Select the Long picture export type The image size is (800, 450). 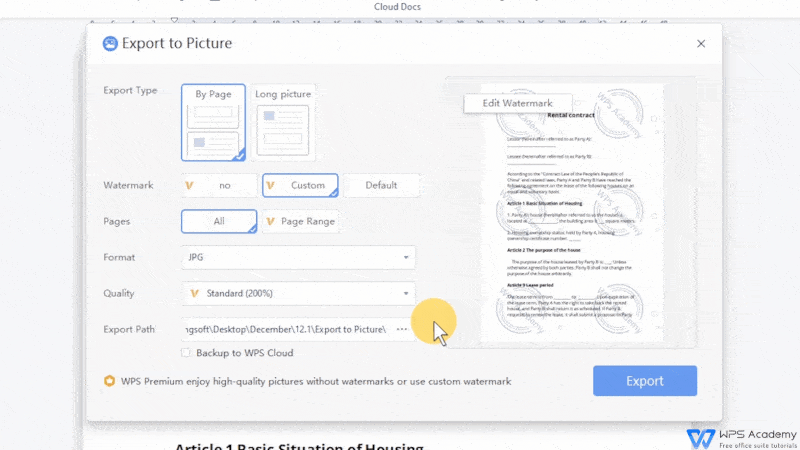click(x=283, y=122)
